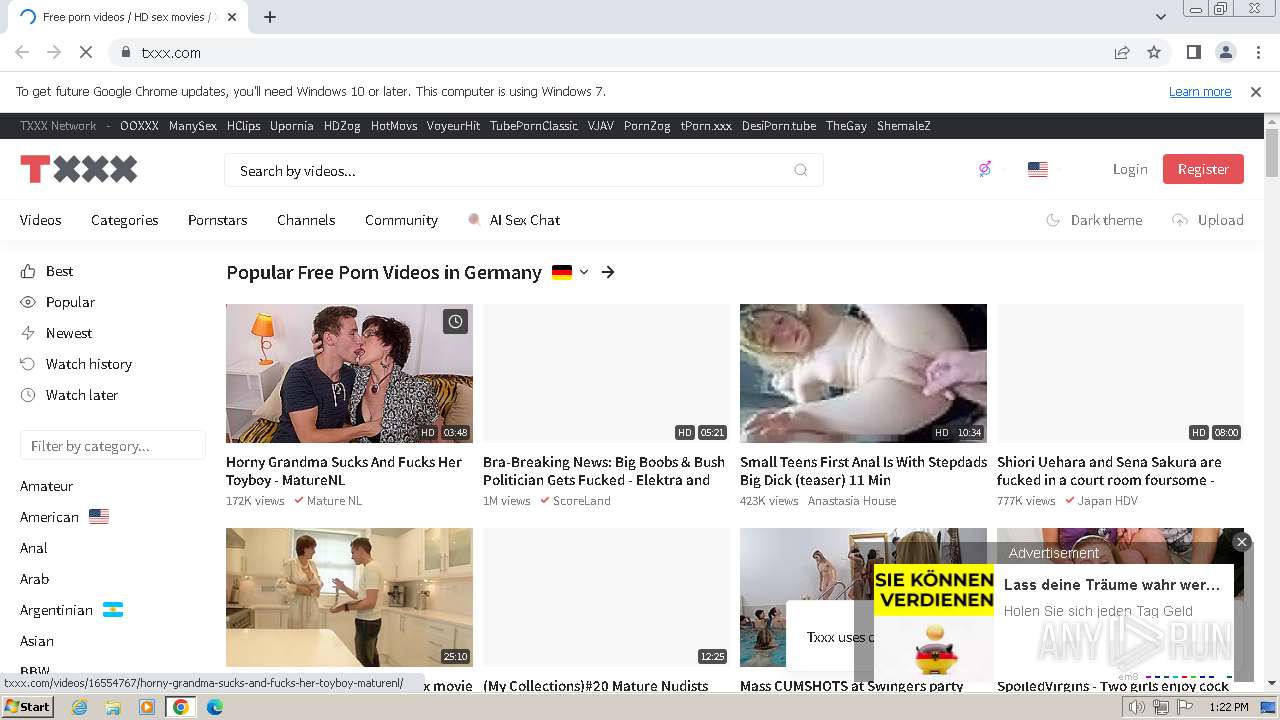The image size is (1280, 720).
Task: Select Best in the sidebar
Action: (x=47, y=271)
